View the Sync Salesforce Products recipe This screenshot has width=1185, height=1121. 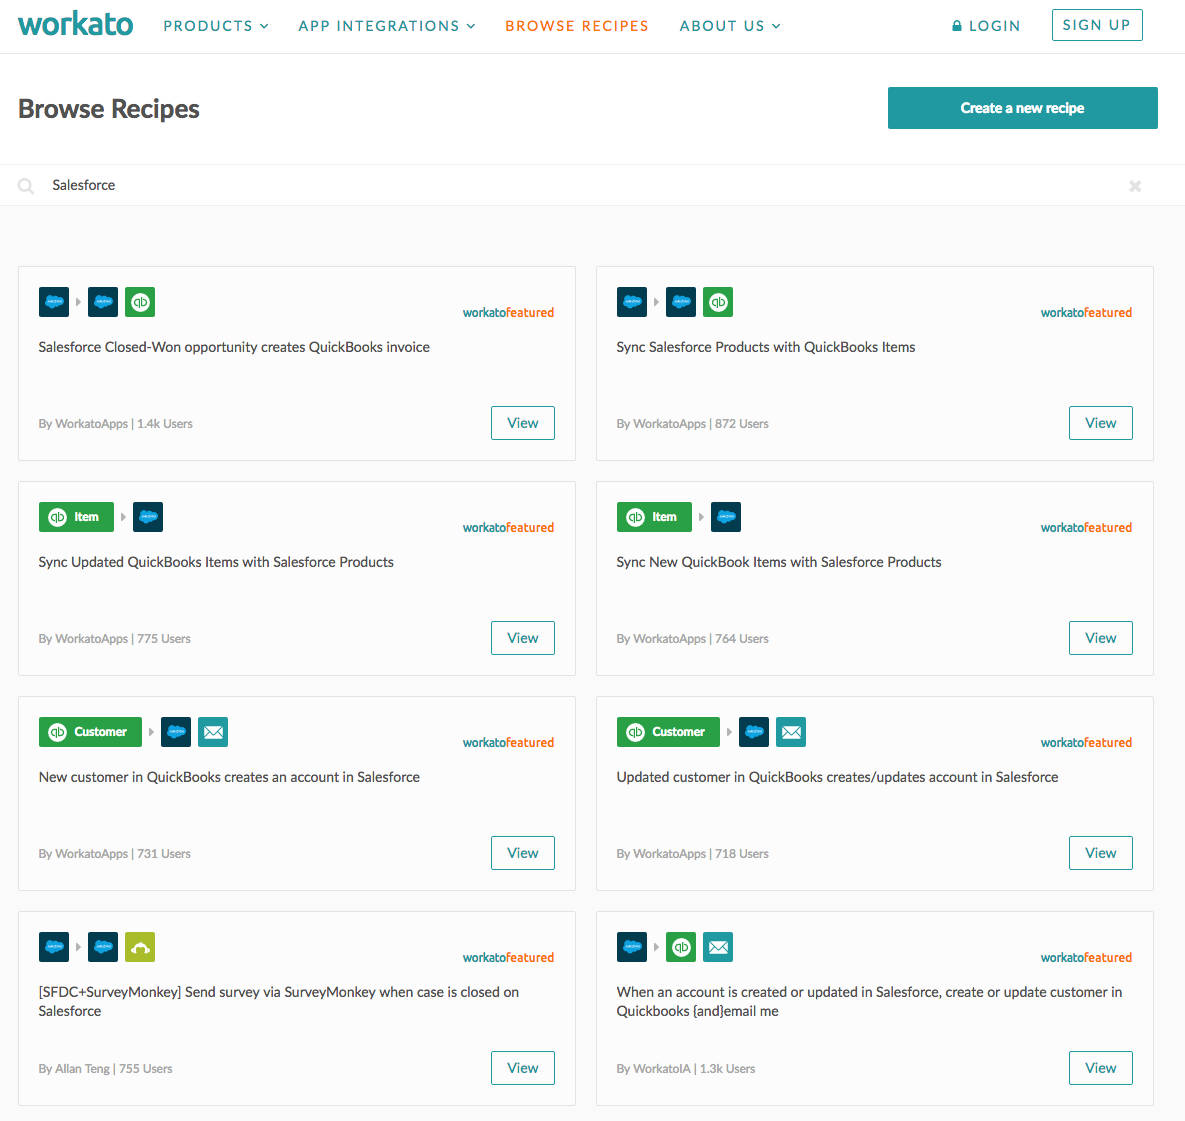1100,423
